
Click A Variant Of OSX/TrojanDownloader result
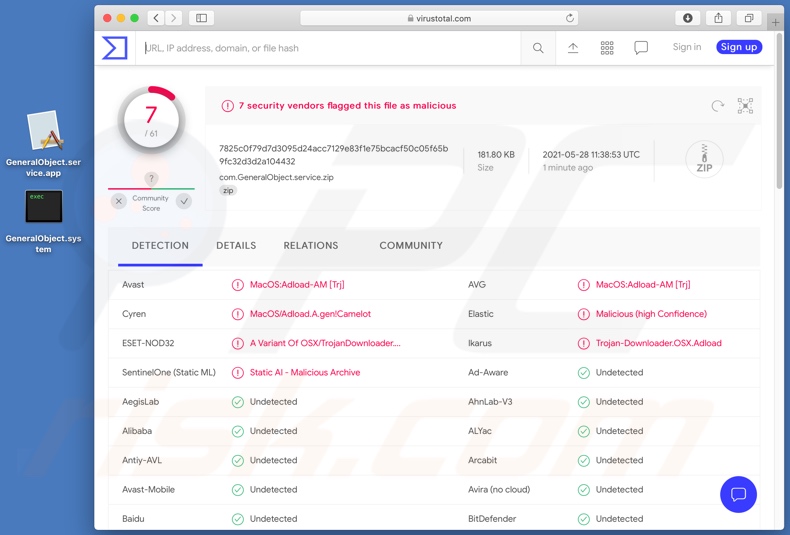coord(325,343)
